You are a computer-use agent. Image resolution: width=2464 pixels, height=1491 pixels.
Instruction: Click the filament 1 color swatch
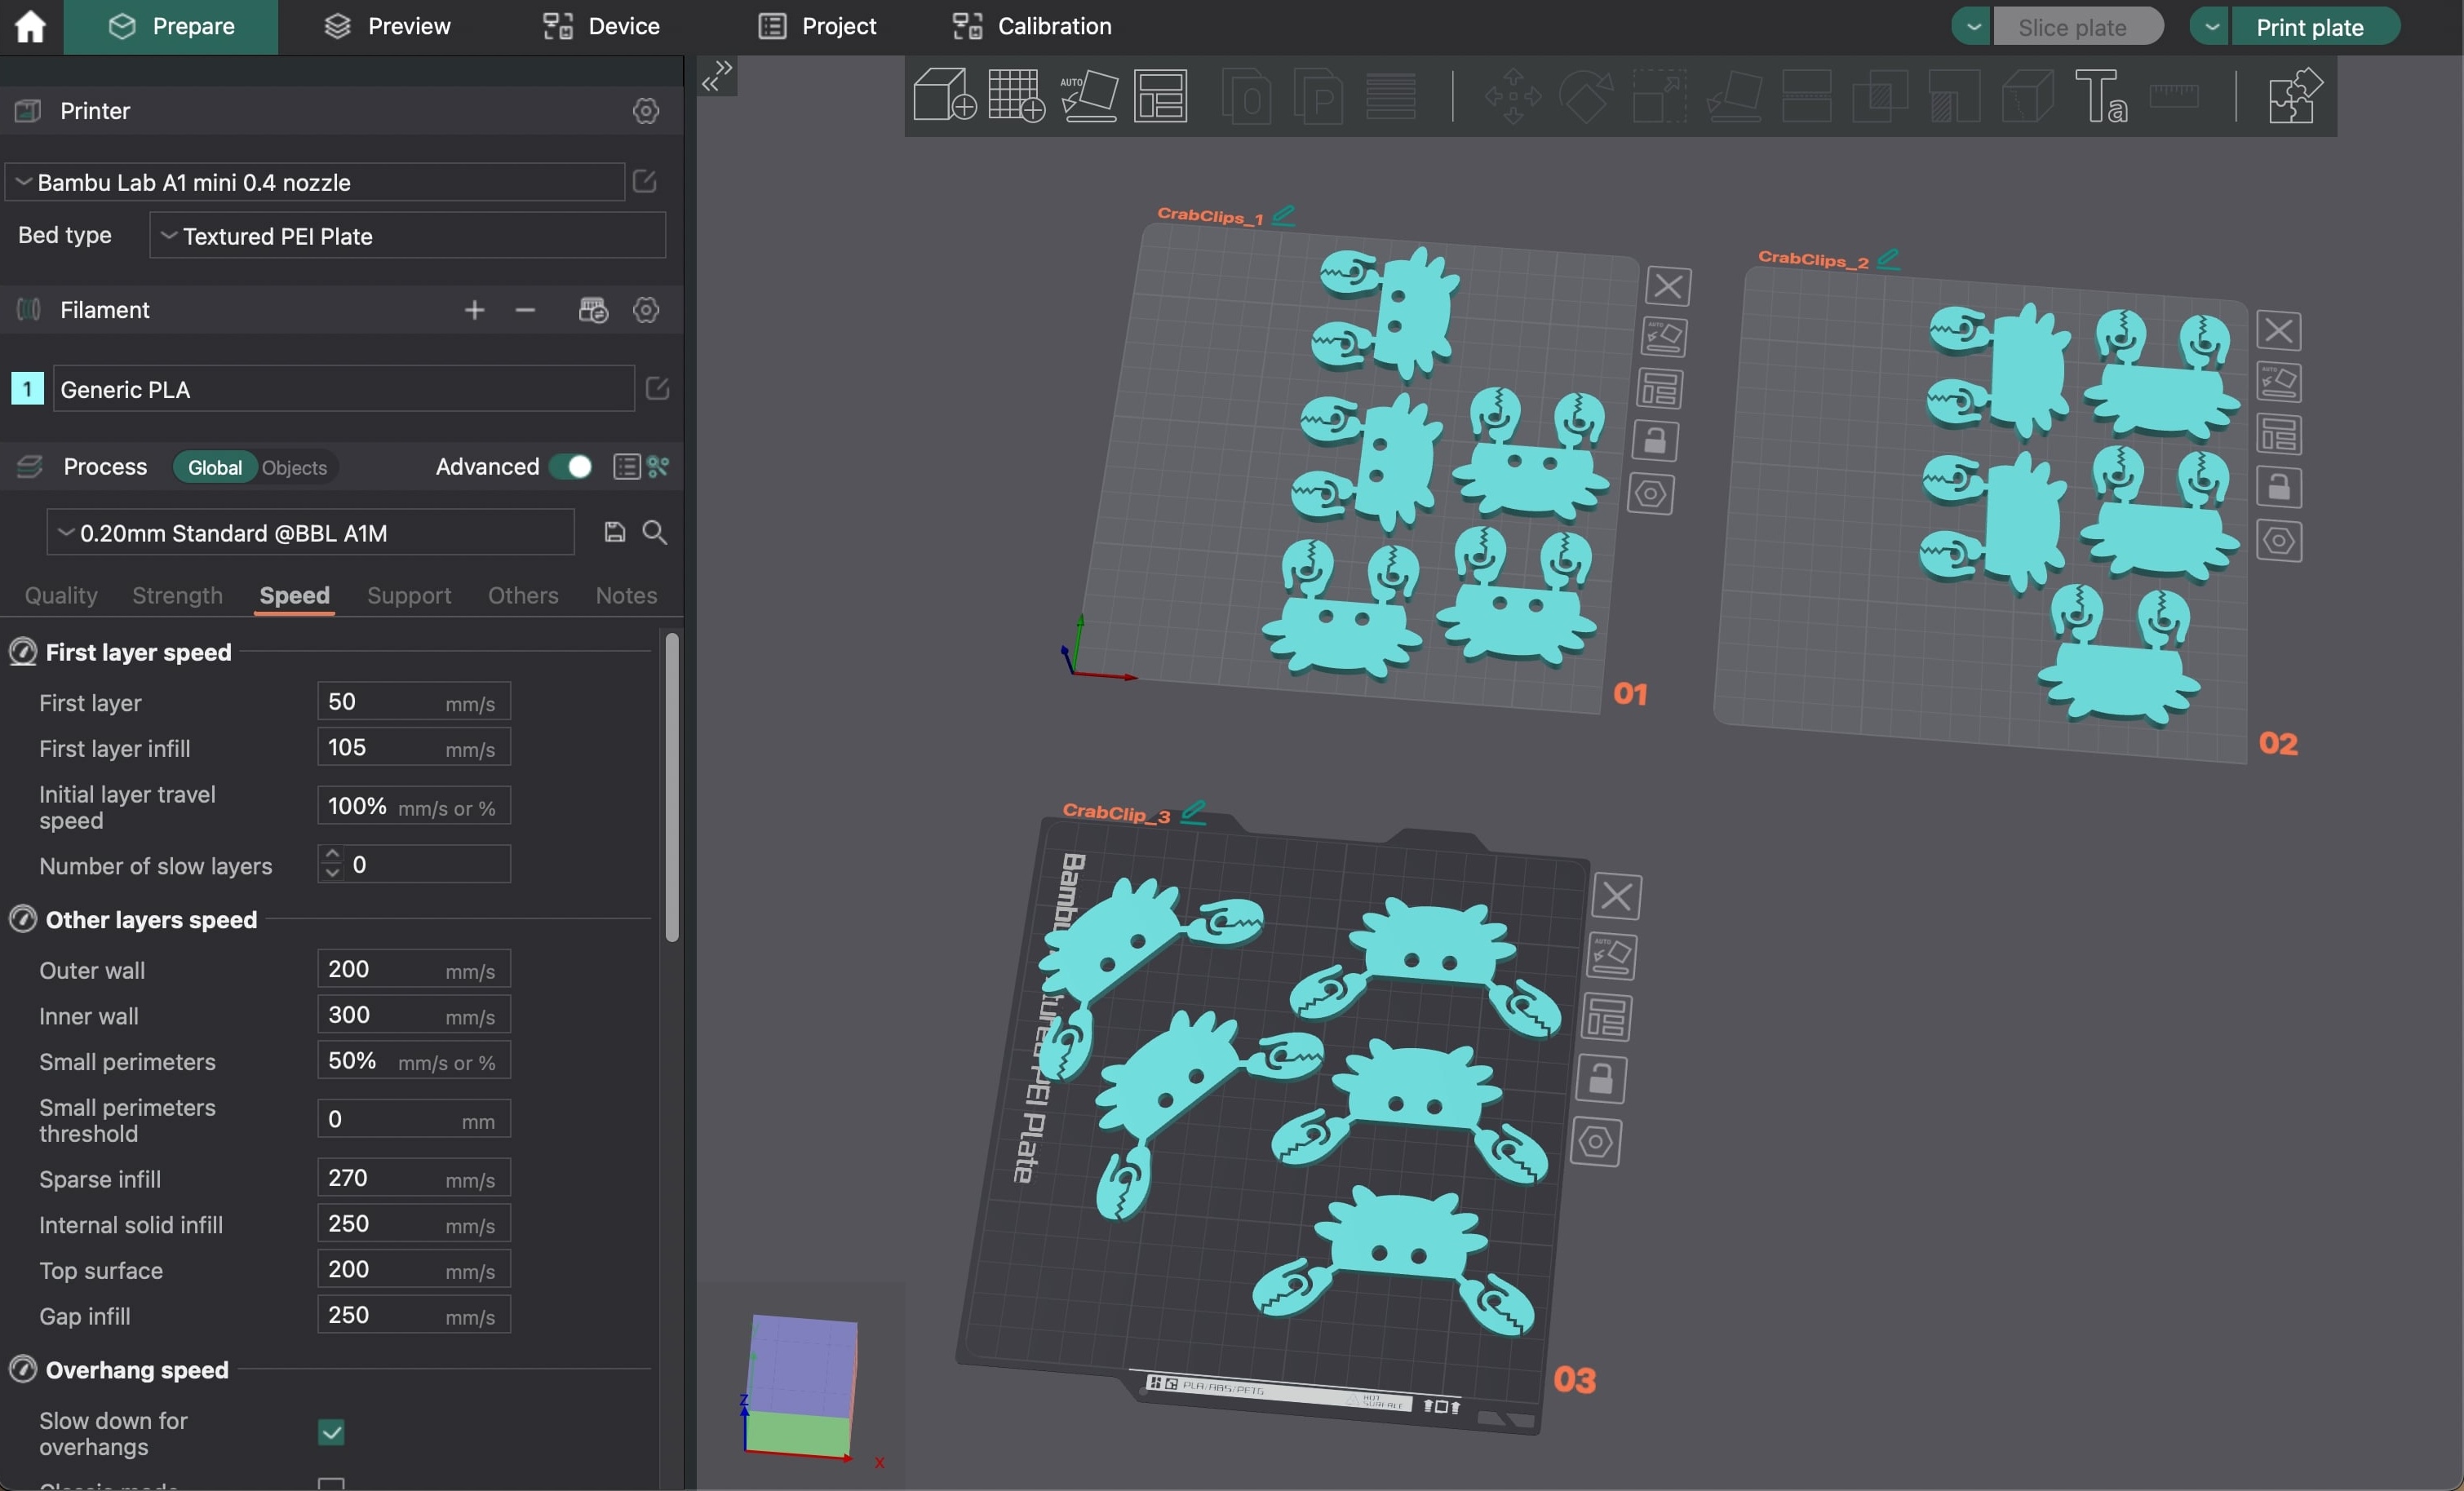coord(27,389)
